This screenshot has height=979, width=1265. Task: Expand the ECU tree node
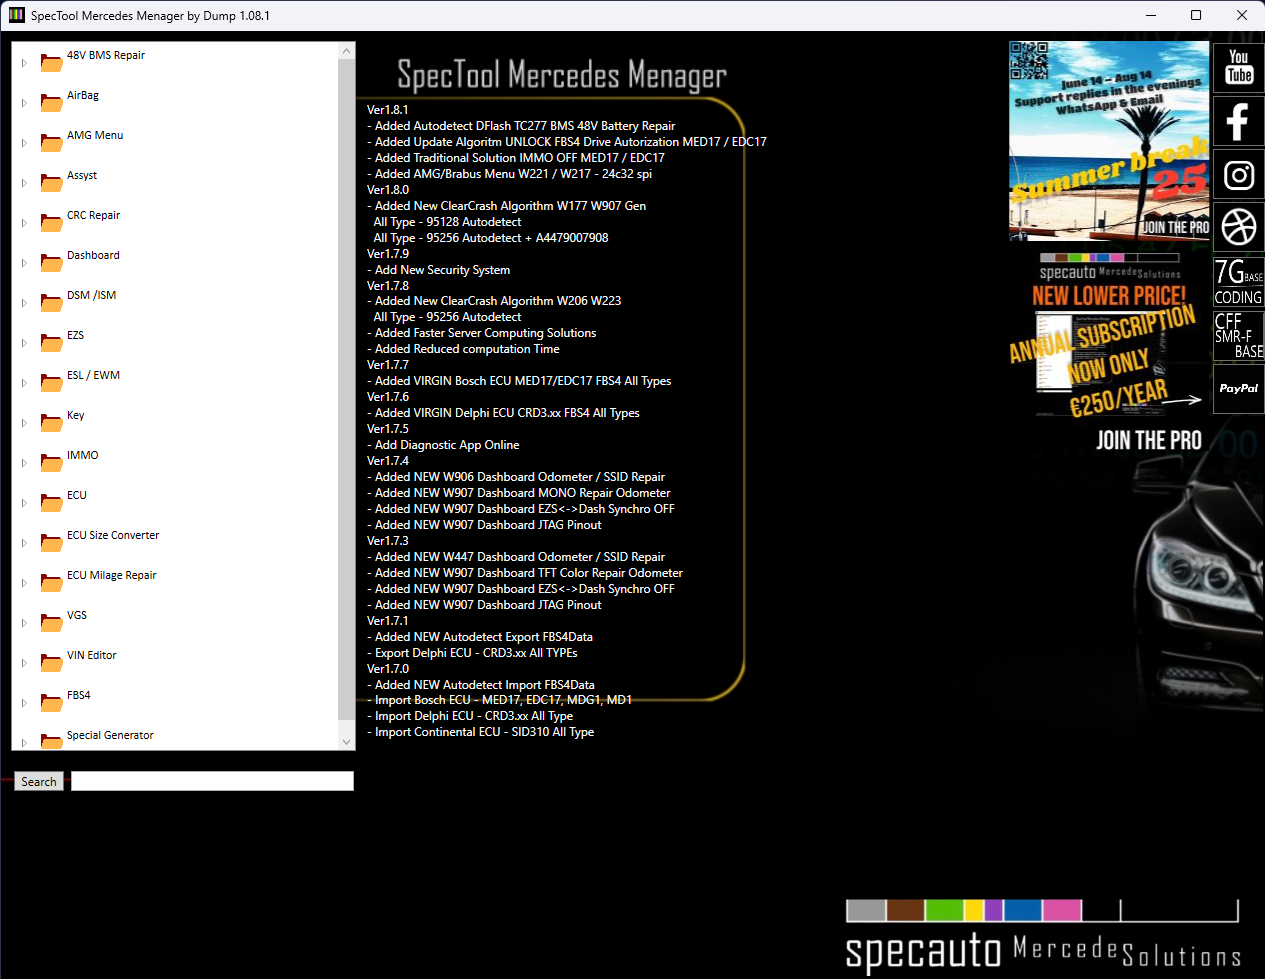pos(24,503)
